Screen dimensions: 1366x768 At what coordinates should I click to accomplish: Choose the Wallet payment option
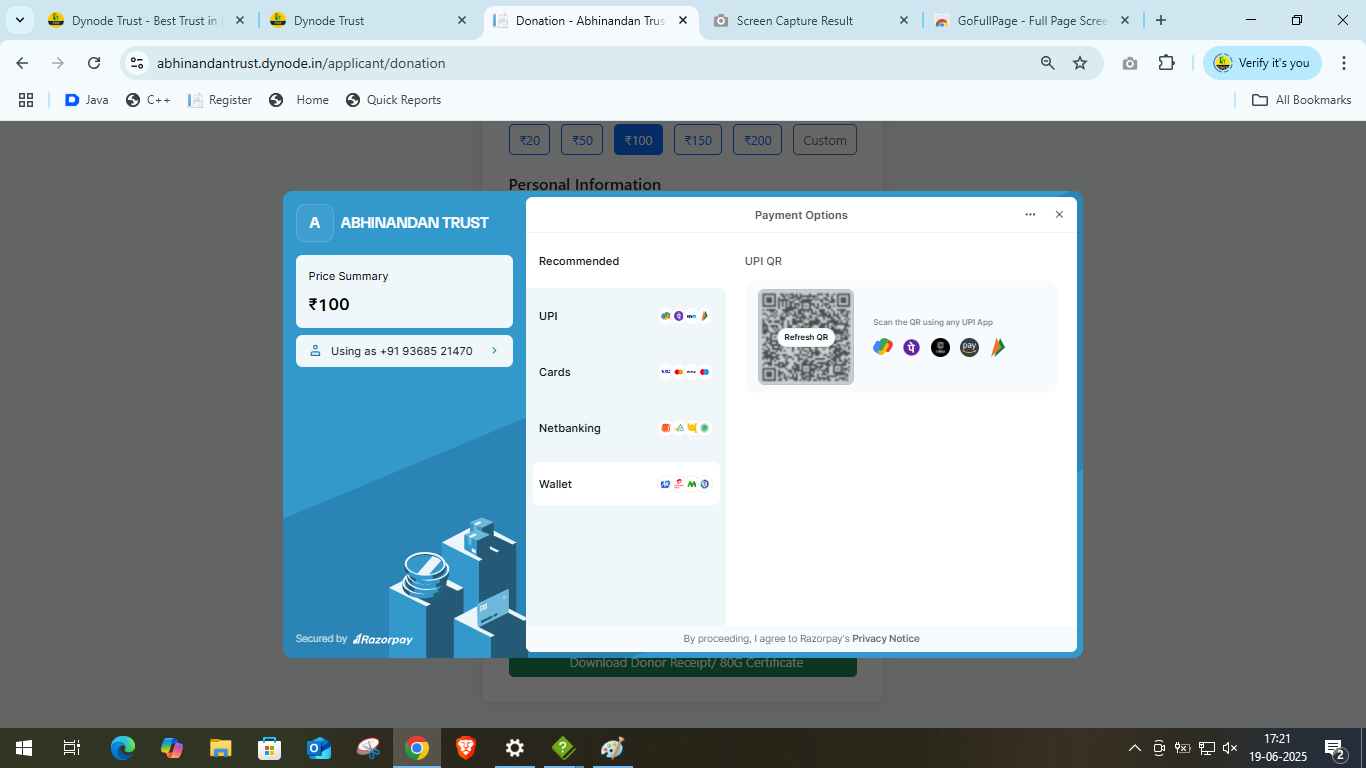pos(626,484)
